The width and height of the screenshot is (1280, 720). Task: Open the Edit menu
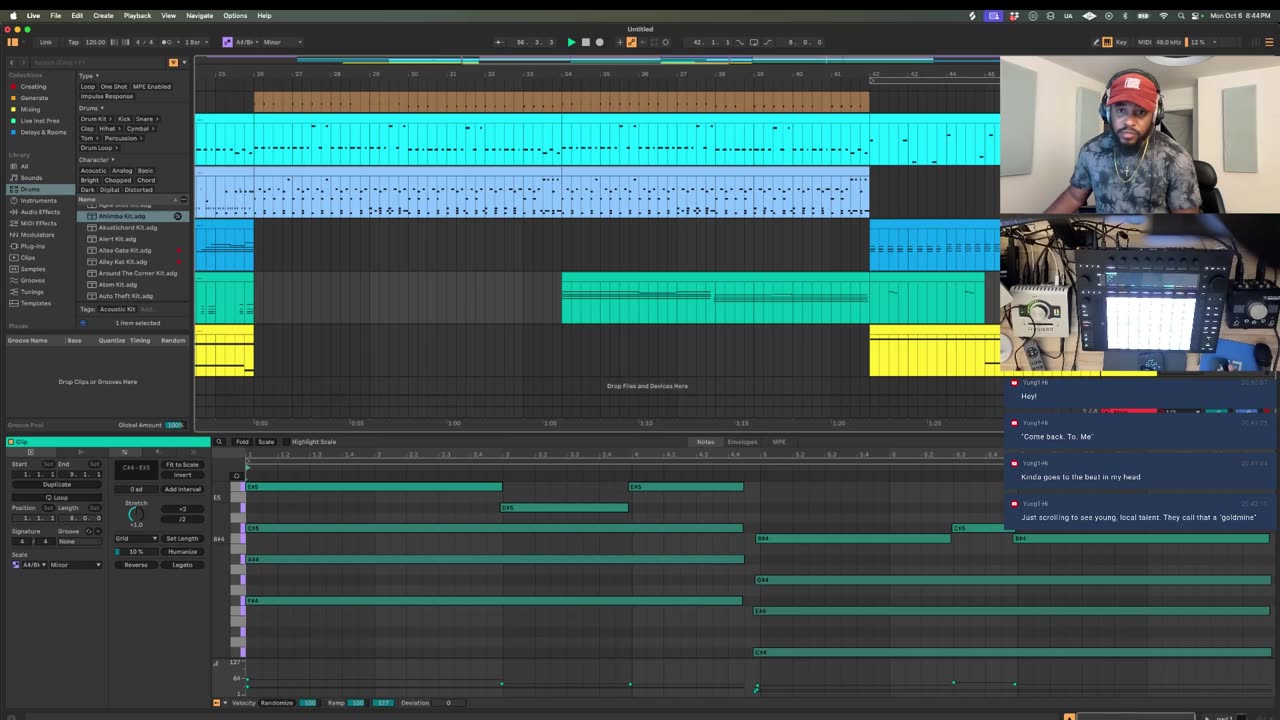pyautogui.click(x=77, y=15)
